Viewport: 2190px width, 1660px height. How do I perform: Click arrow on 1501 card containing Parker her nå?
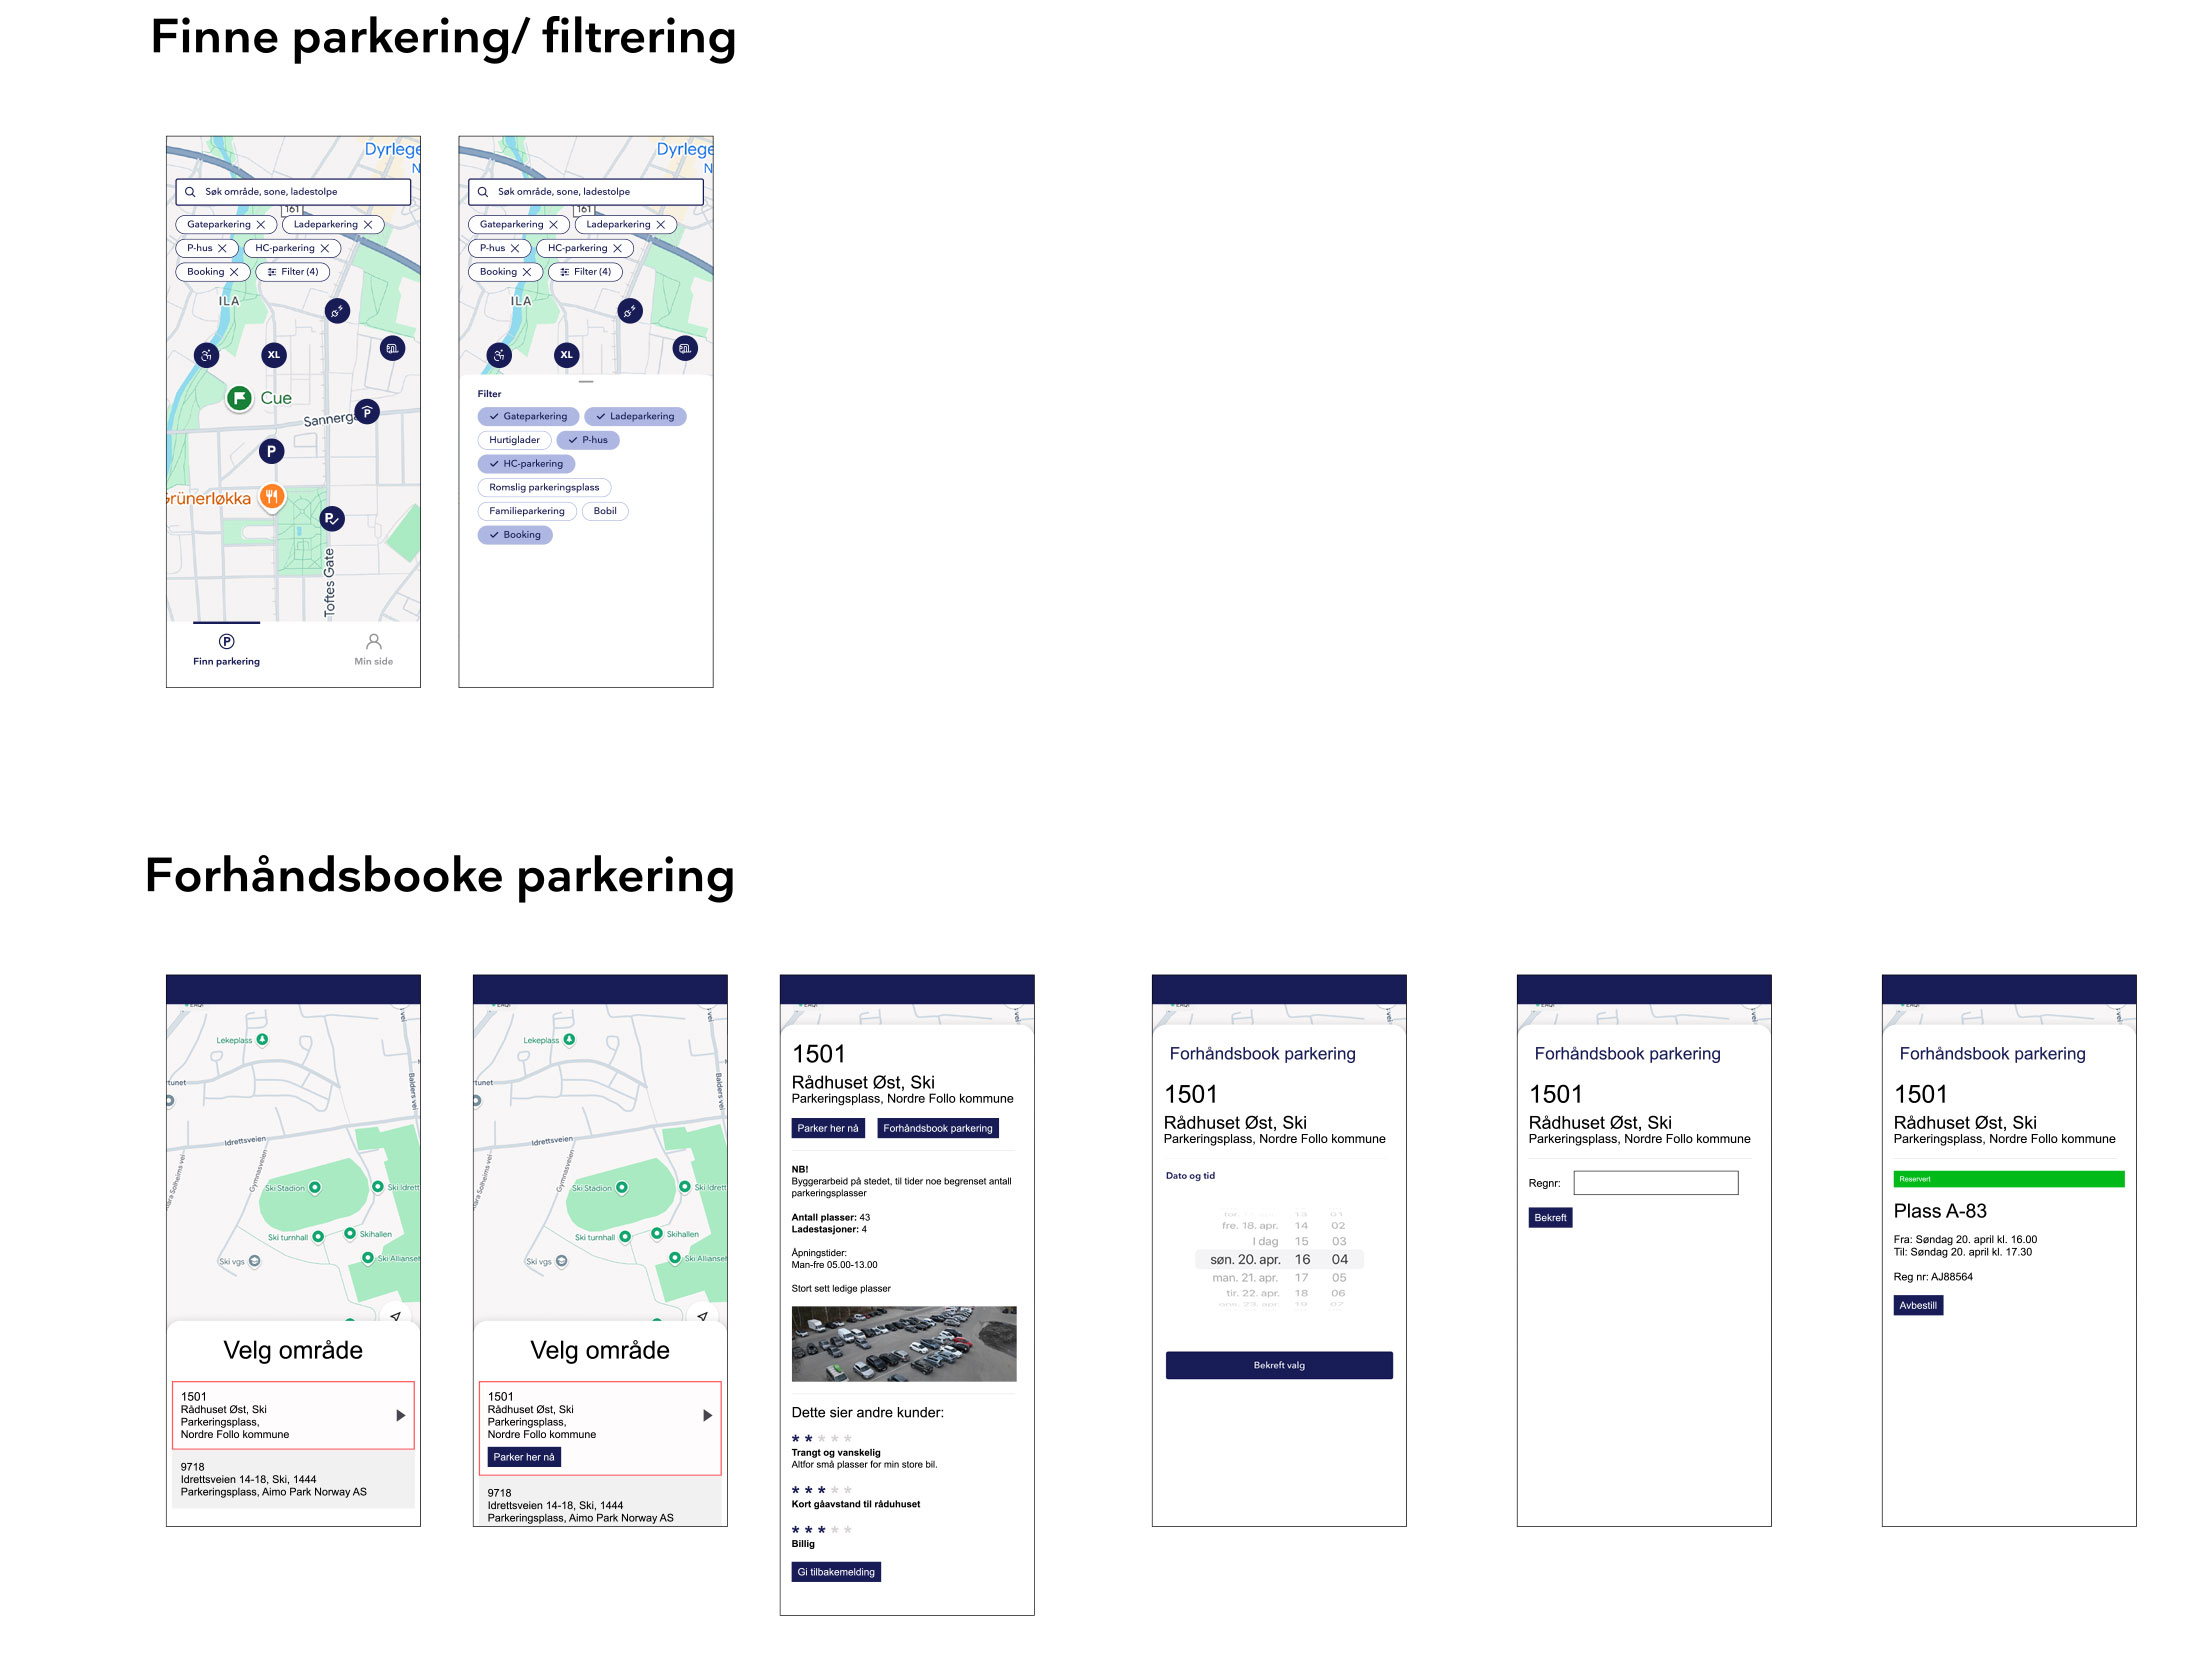click(x=707, y=1415)
